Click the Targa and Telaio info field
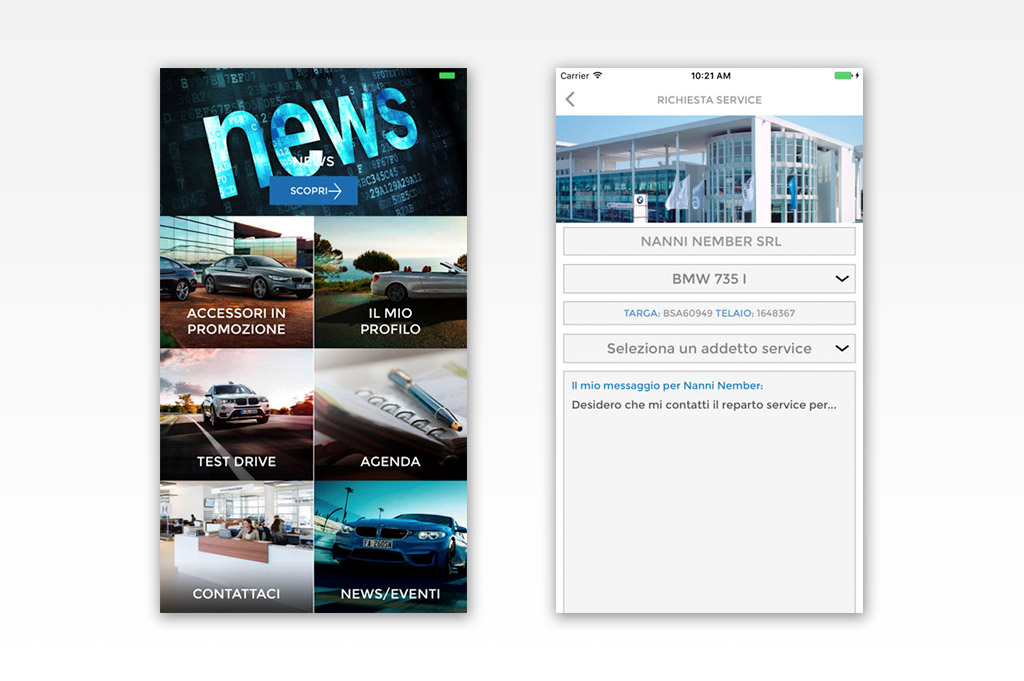The height and width of the screenshot is (681, 1024). (709, 313)
